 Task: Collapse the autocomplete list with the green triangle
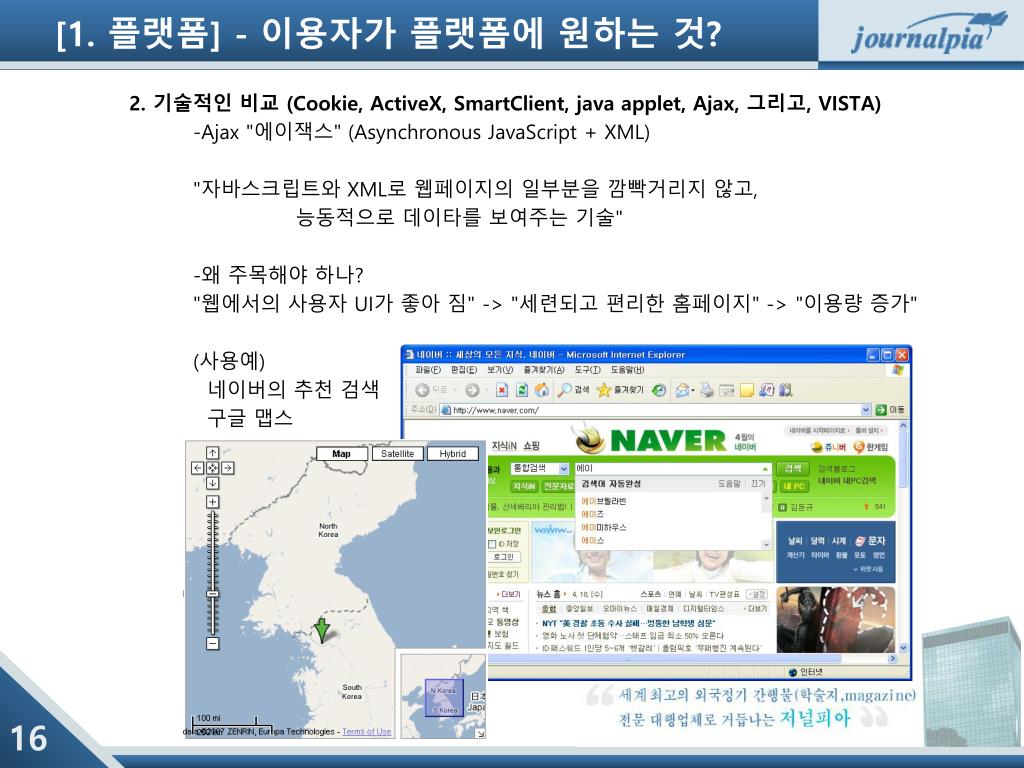pyautogui.click(x=764, y=468)
